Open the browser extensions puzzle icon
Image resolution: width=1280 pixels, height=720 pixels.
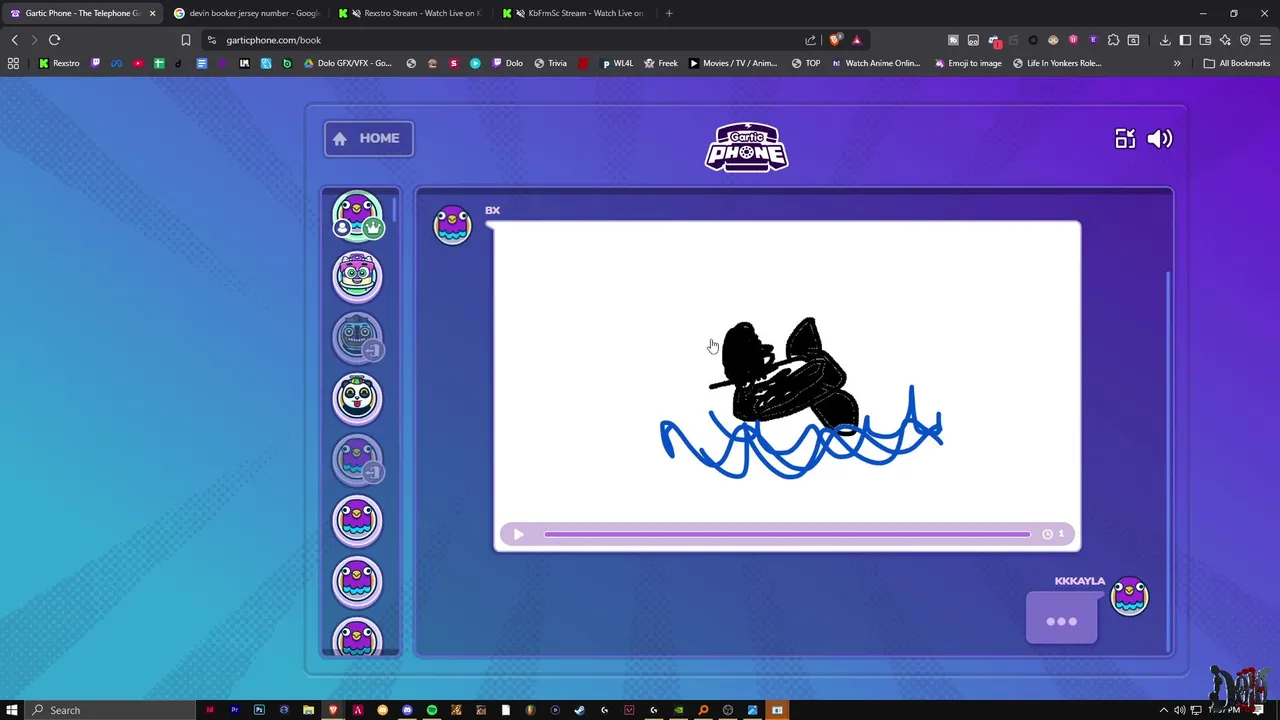[x=1113, y=40]
